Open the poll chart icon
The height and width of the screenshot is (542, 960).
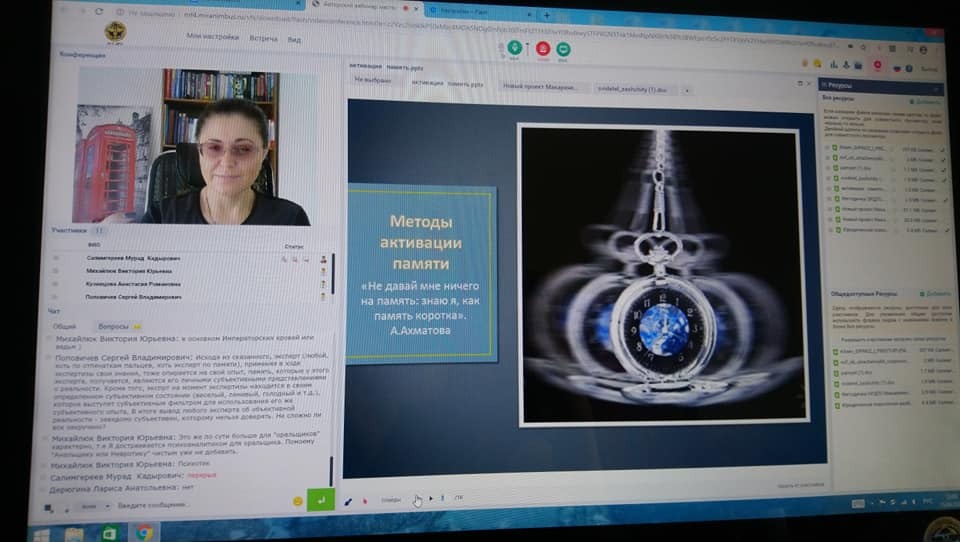(834, 64)
